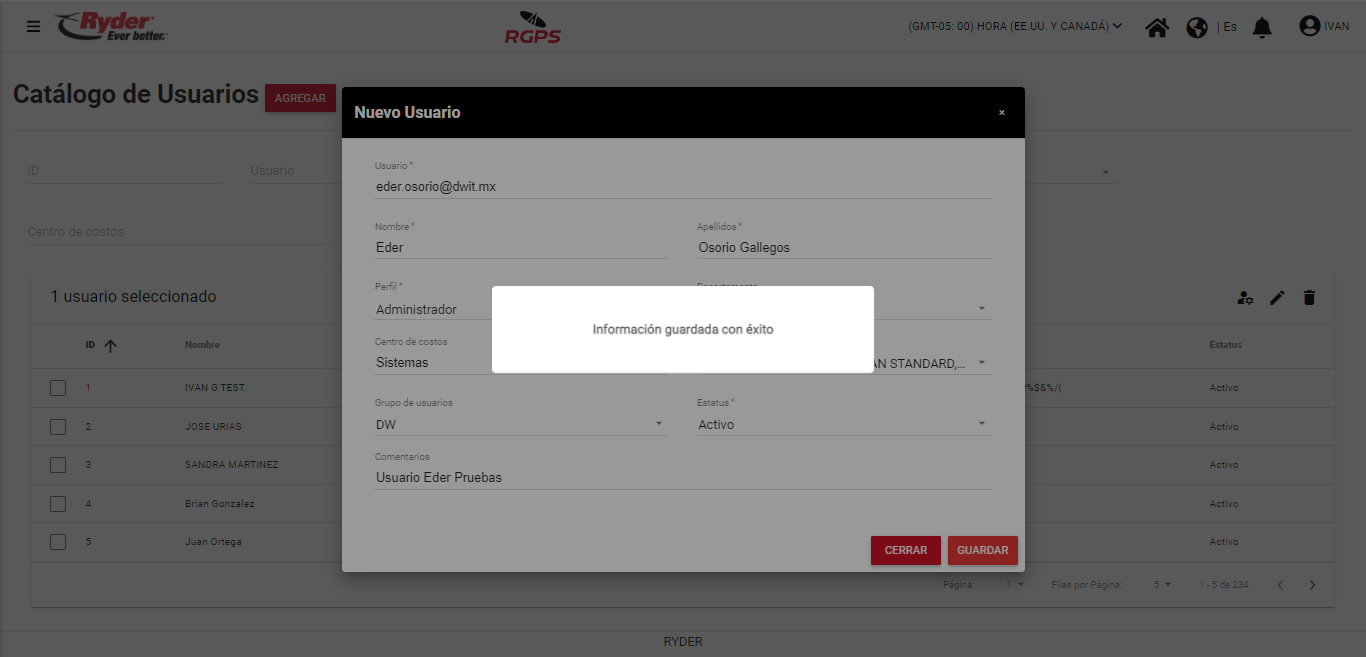
Task: Click the globe language icon
Action: click(x=1197, y=27)
